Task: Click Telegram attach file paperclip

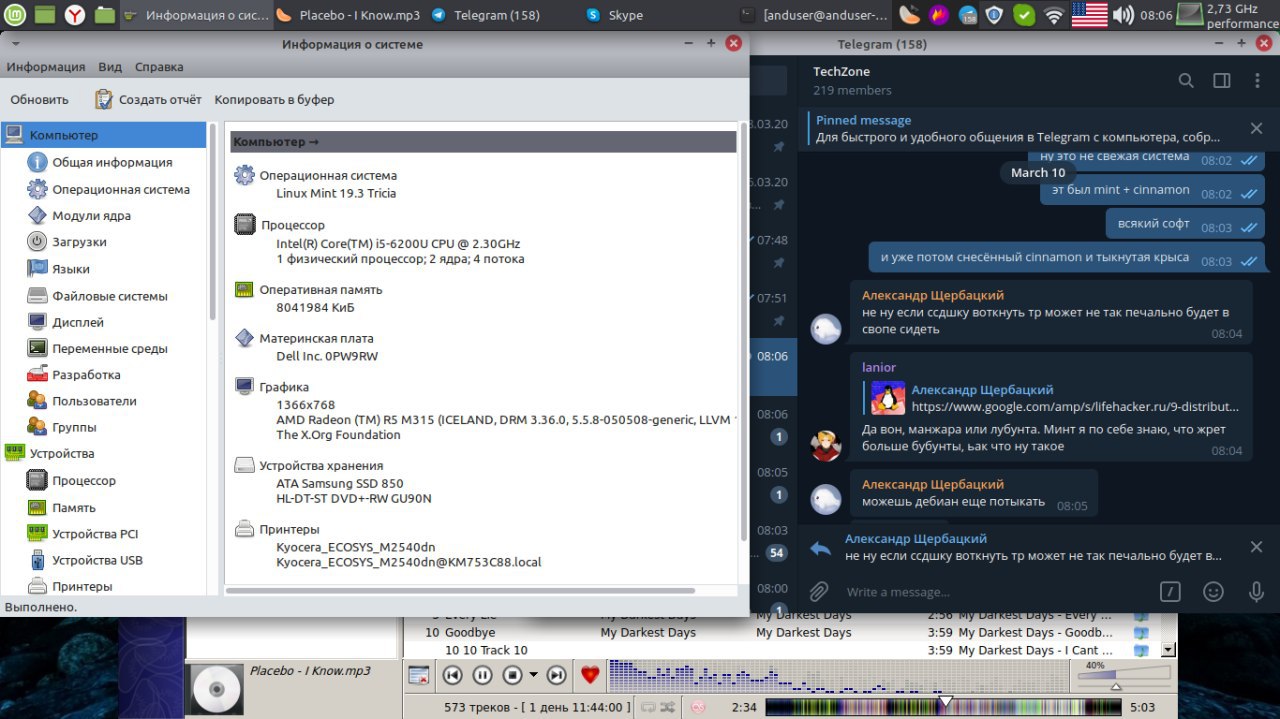Action: [819, 591]
